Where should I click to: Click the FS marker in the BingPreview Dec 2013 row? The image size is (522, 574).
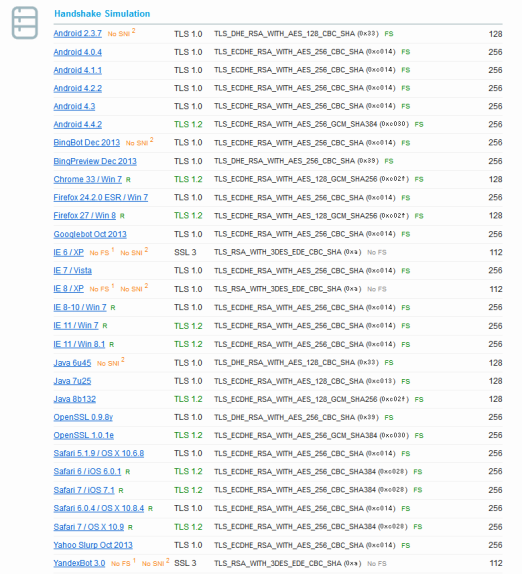(x=389, y=161)
